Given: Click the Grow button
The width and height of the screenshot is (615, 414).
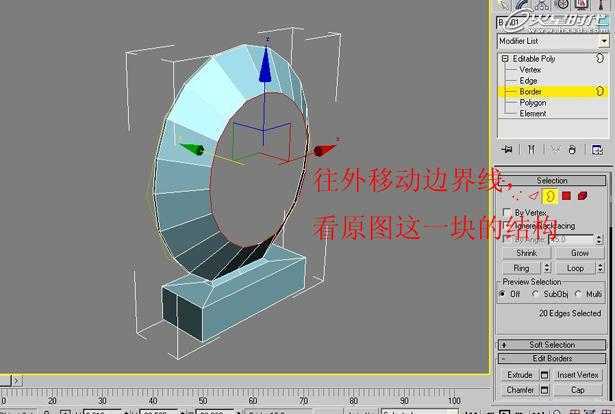Looking at the screenshot, I should coord(580,253).
